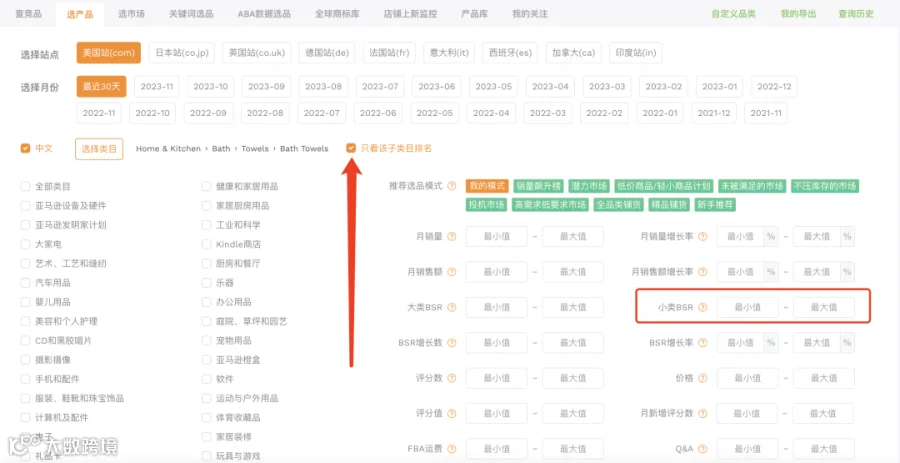Select the 德国站(de) site
900x463 pixels.
327,53
